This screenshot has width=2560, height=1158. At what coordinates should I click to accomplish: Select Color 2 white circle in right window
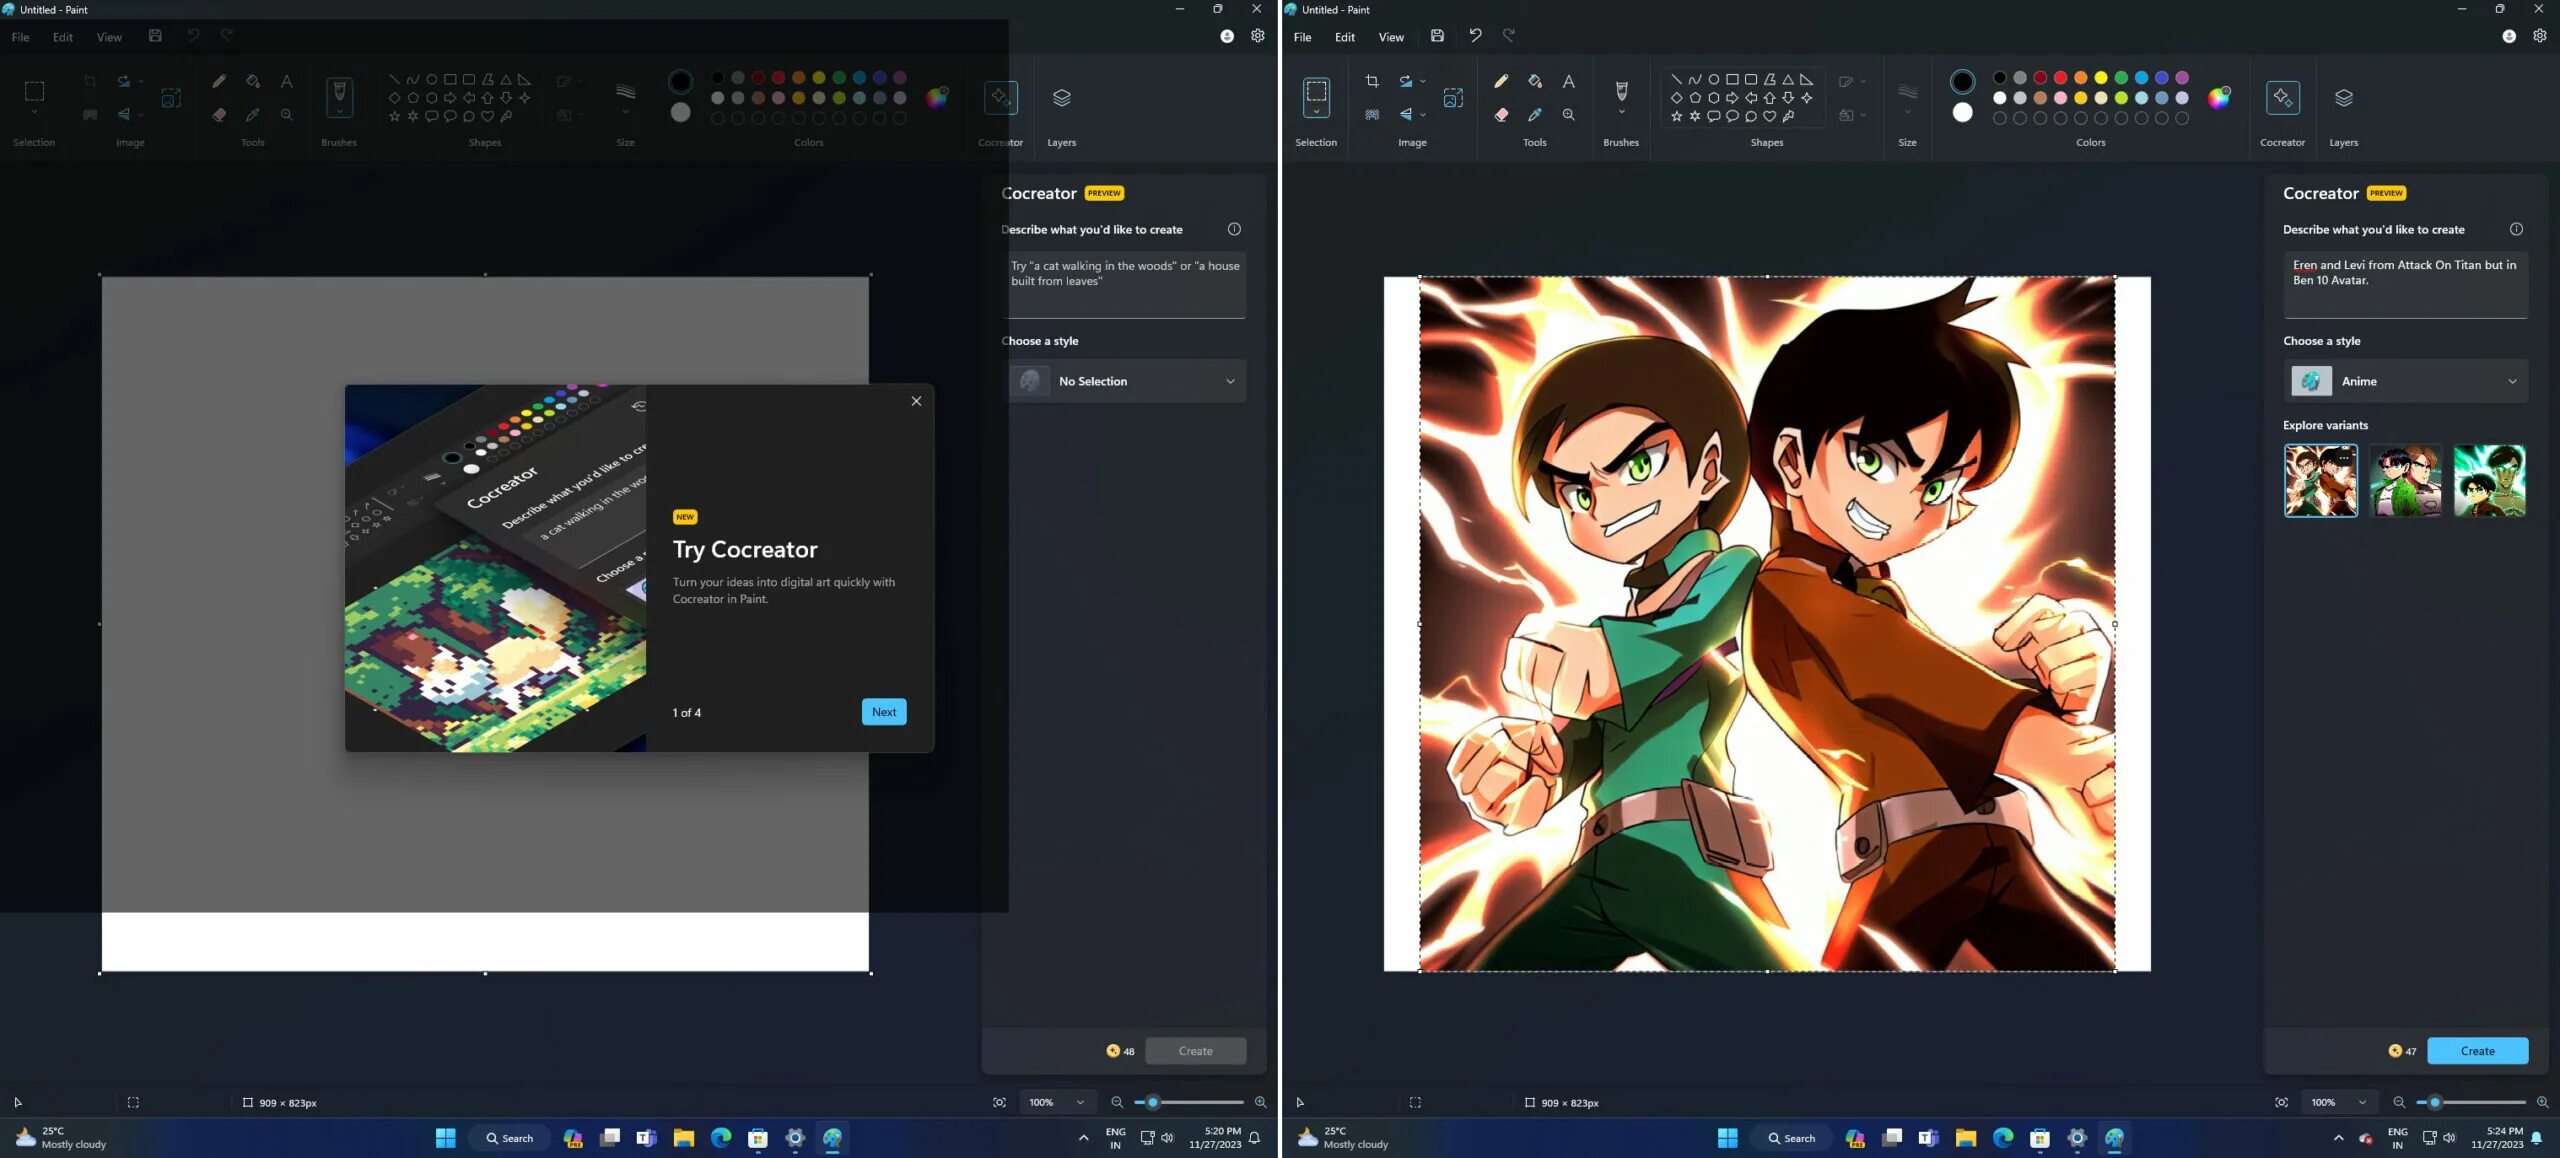[1962, 112]
